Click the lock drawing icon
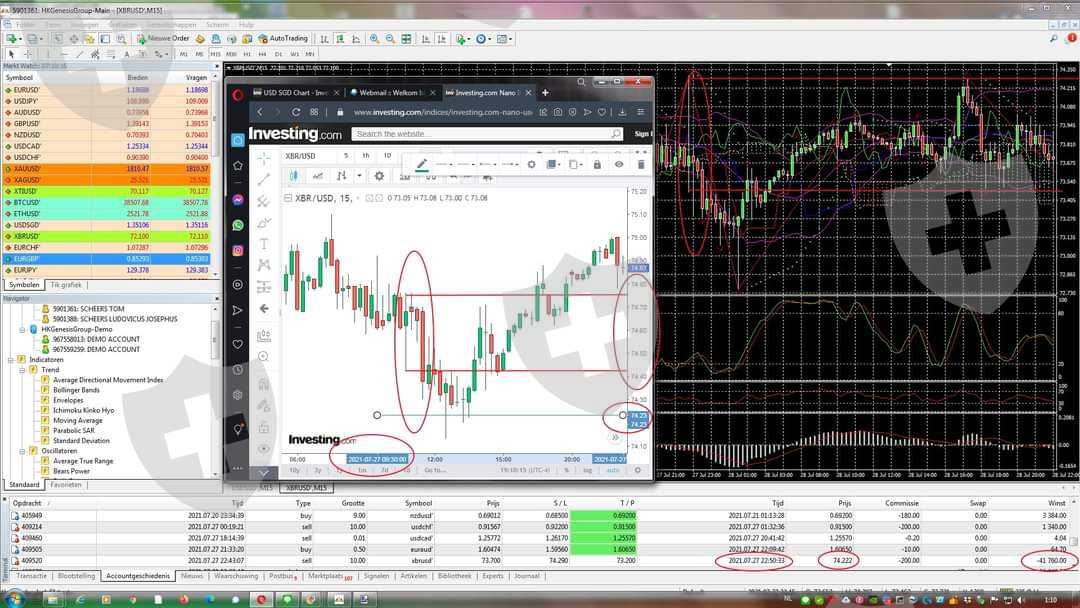Screen dimensions: 1080x608 coord(597,164)
